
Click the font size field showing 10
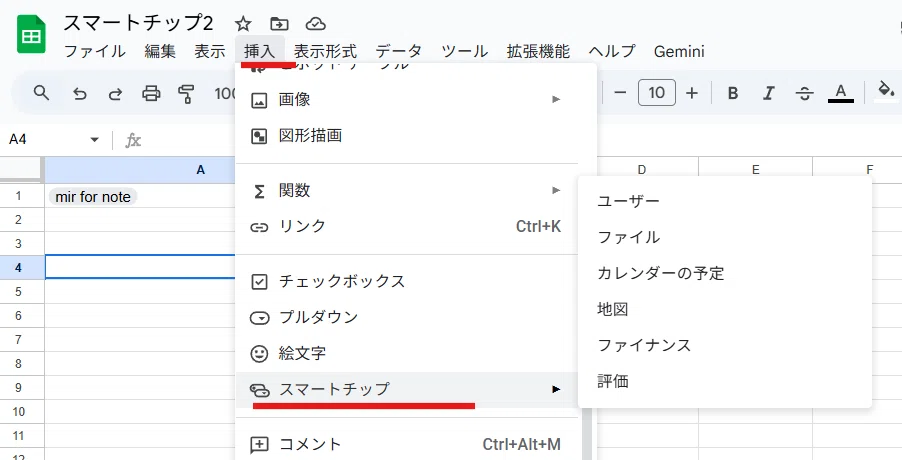click(656, 93)
